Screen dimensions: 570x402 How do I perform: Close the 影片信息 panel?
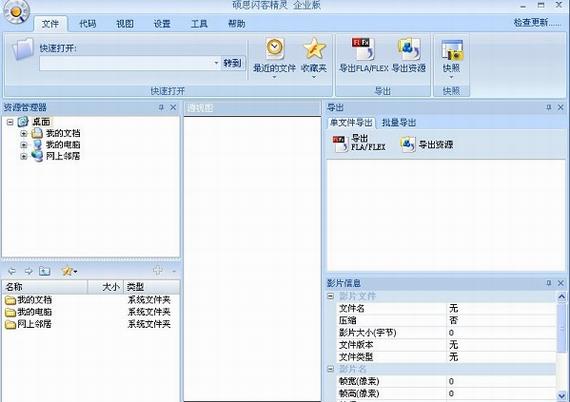click(561, 283)
